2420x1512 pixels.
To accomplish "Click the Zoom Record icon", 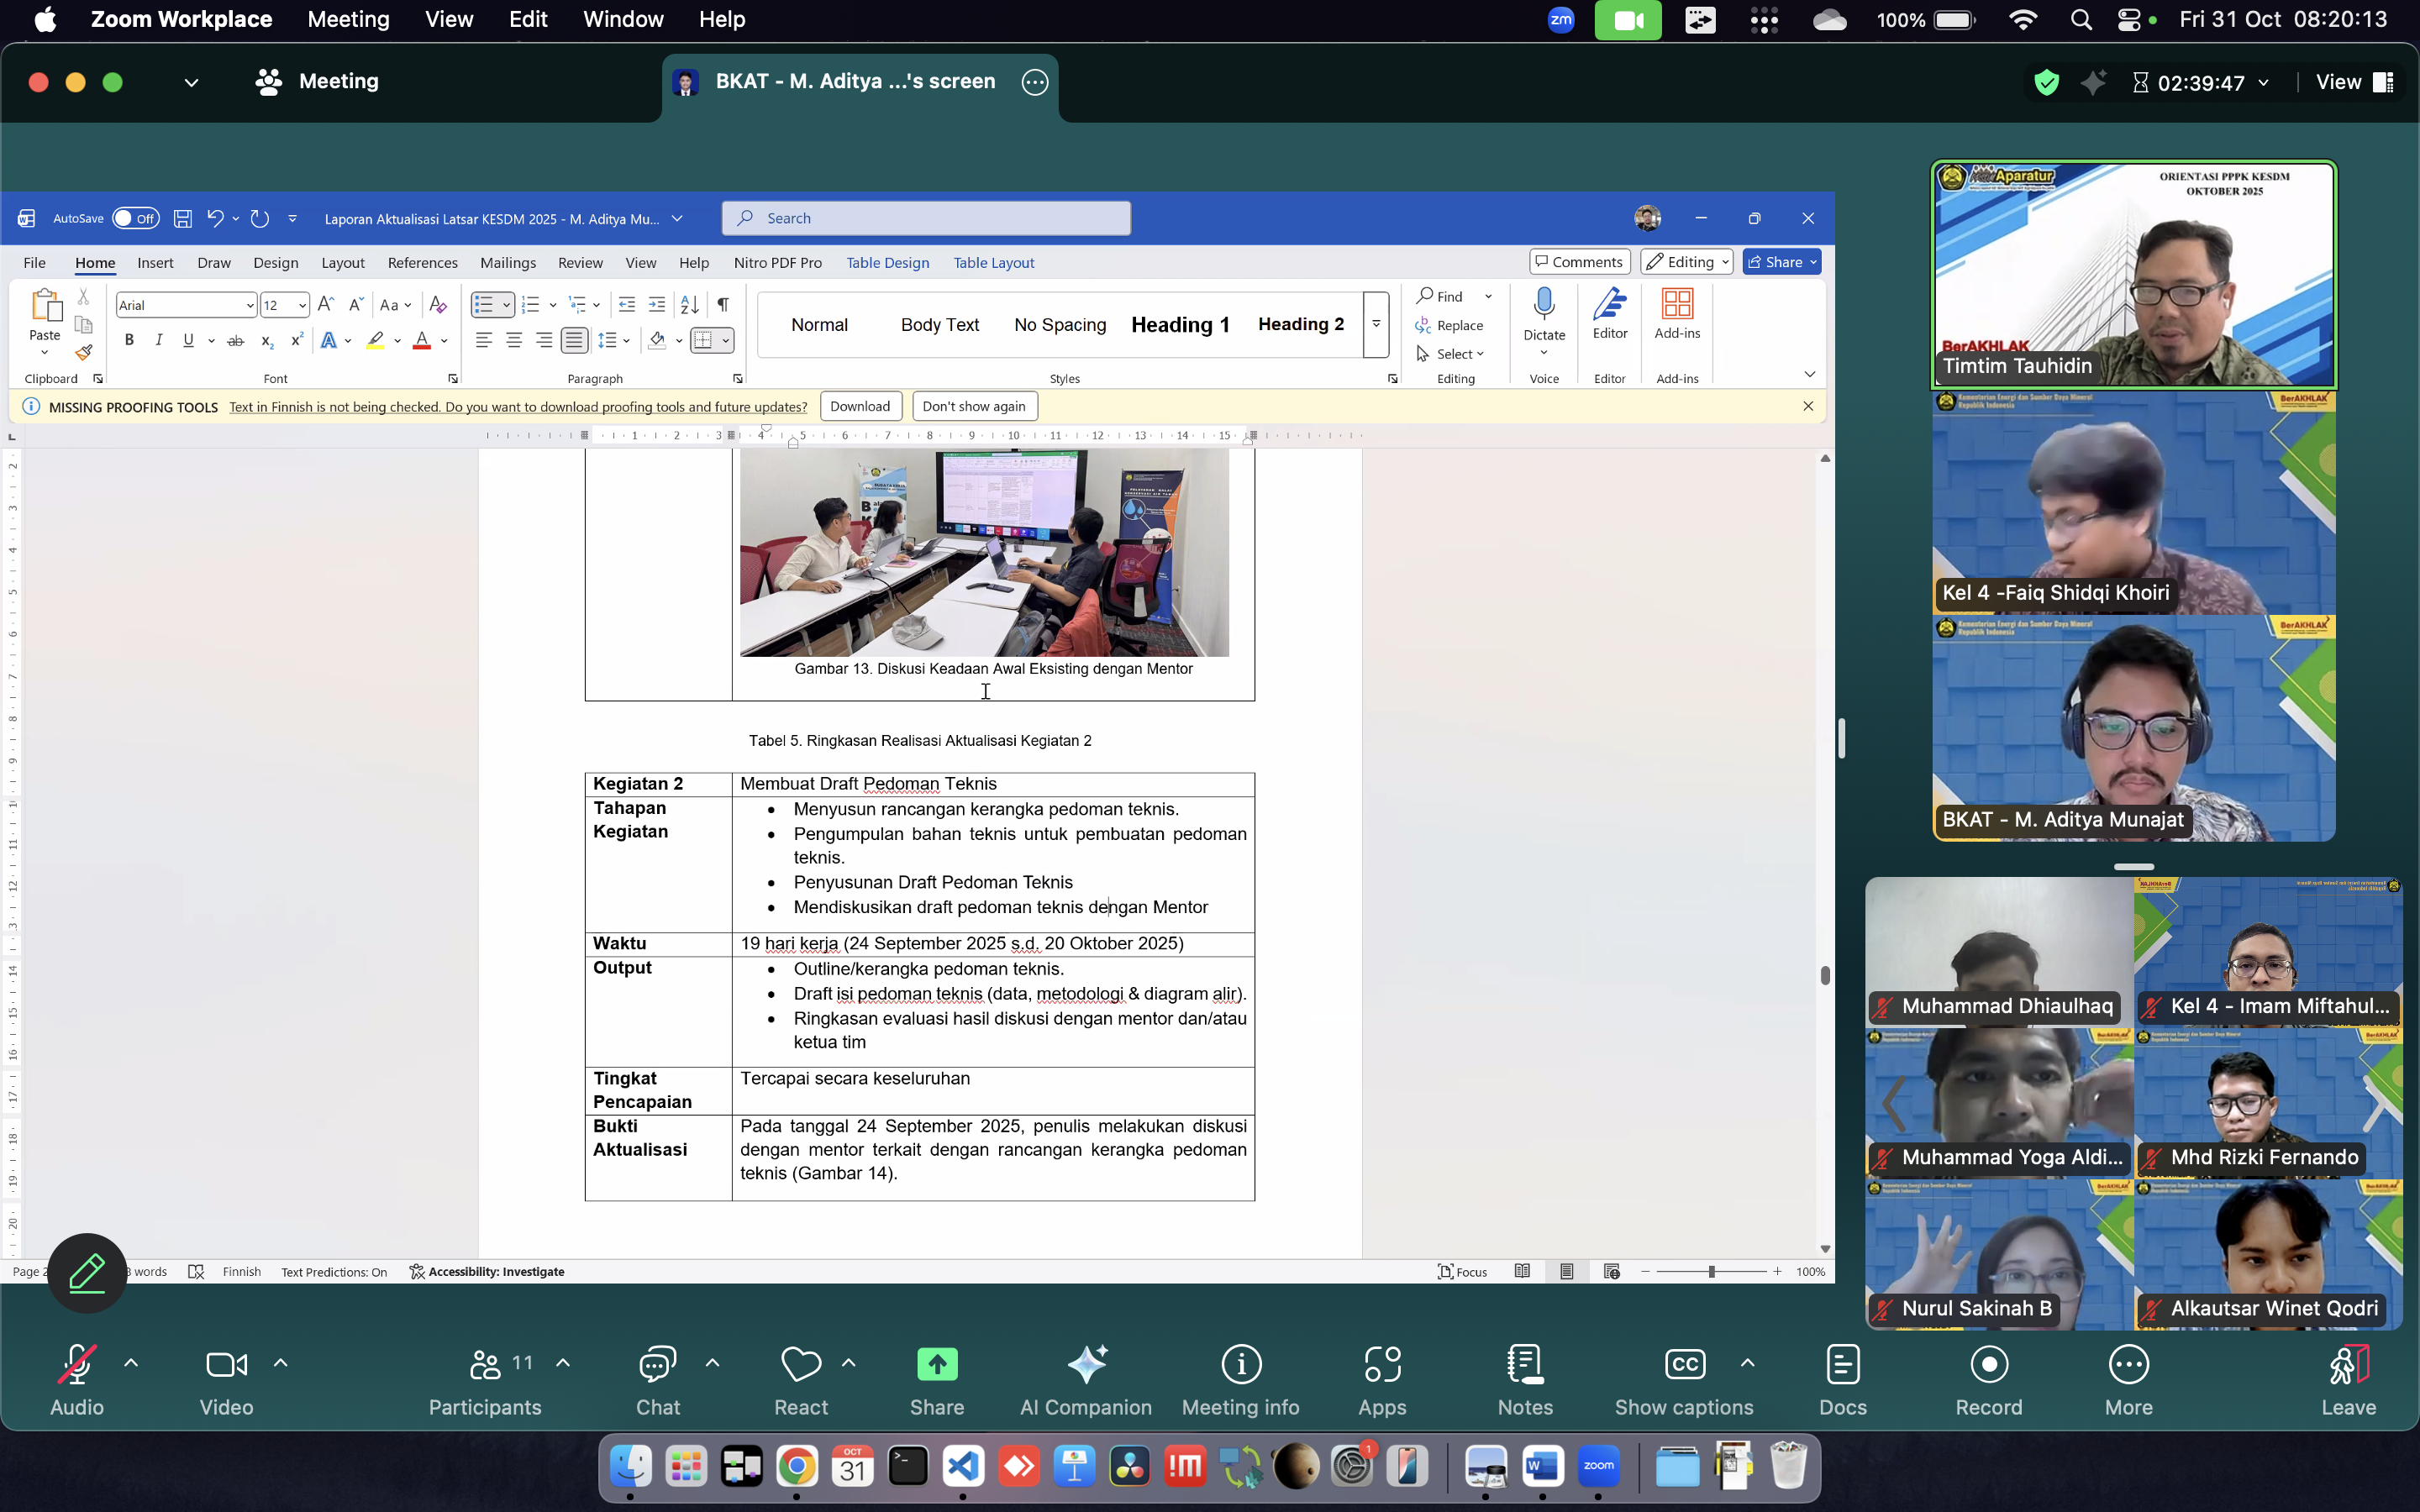I will pyautogui.click(x=1988, y=1365).
